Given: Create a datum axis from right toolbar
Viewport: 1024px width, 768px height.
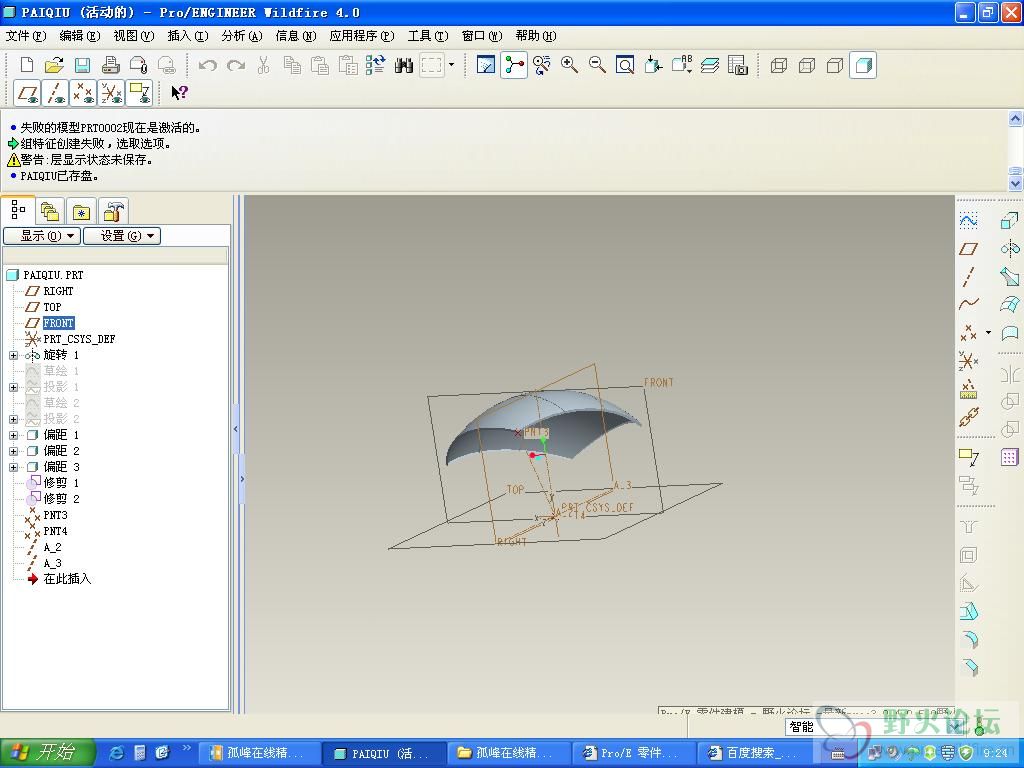Looking at the screenshot, I should [968, 277].
